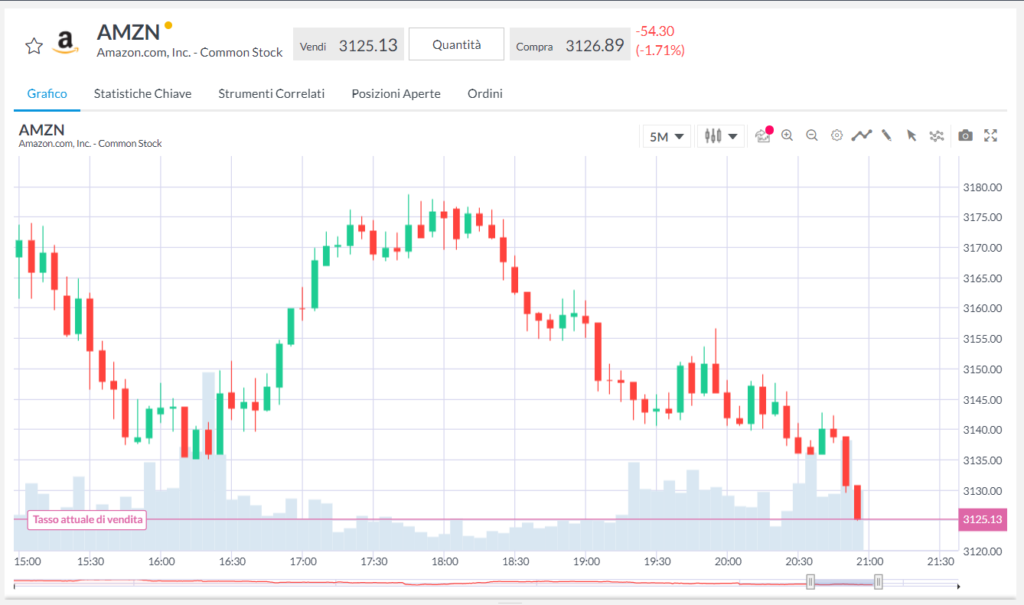Open the Strumenti Correlati tab
The width and height of the screenshot is (1024, 605).
[x=271, y=93]
